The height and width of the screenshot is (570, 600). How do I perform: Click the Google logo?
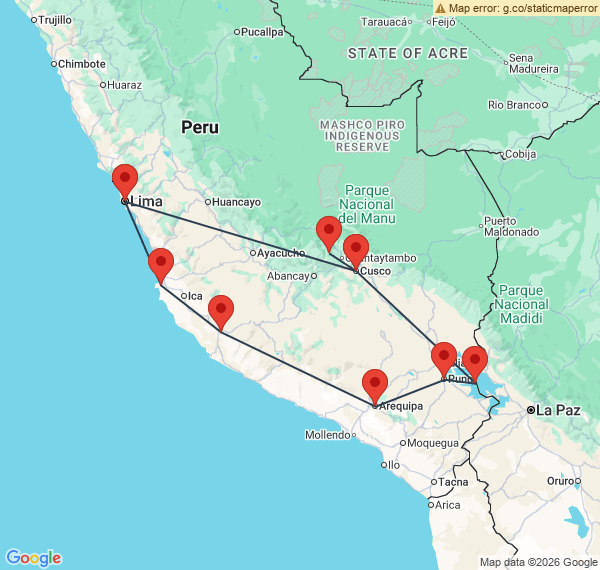(x=33, y=558)
